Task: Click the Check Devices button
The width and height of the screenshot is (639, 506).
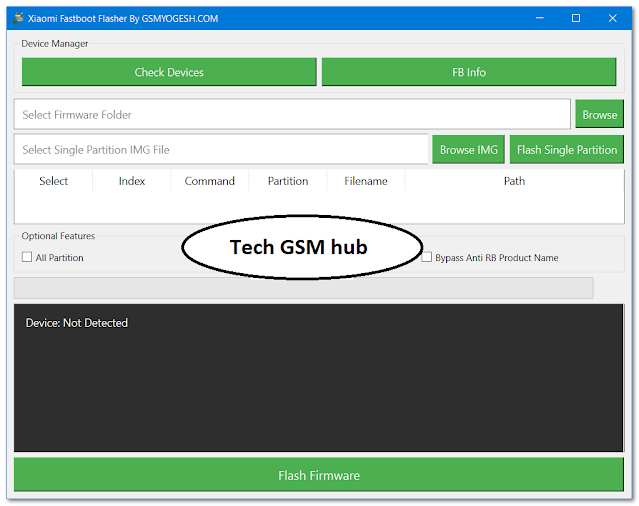Action: point(169,72)
